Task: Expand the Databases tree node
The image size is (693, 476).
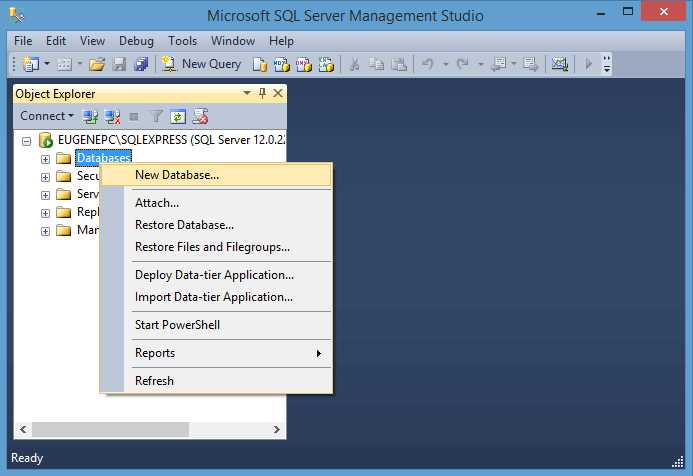Action: [45, 158]
